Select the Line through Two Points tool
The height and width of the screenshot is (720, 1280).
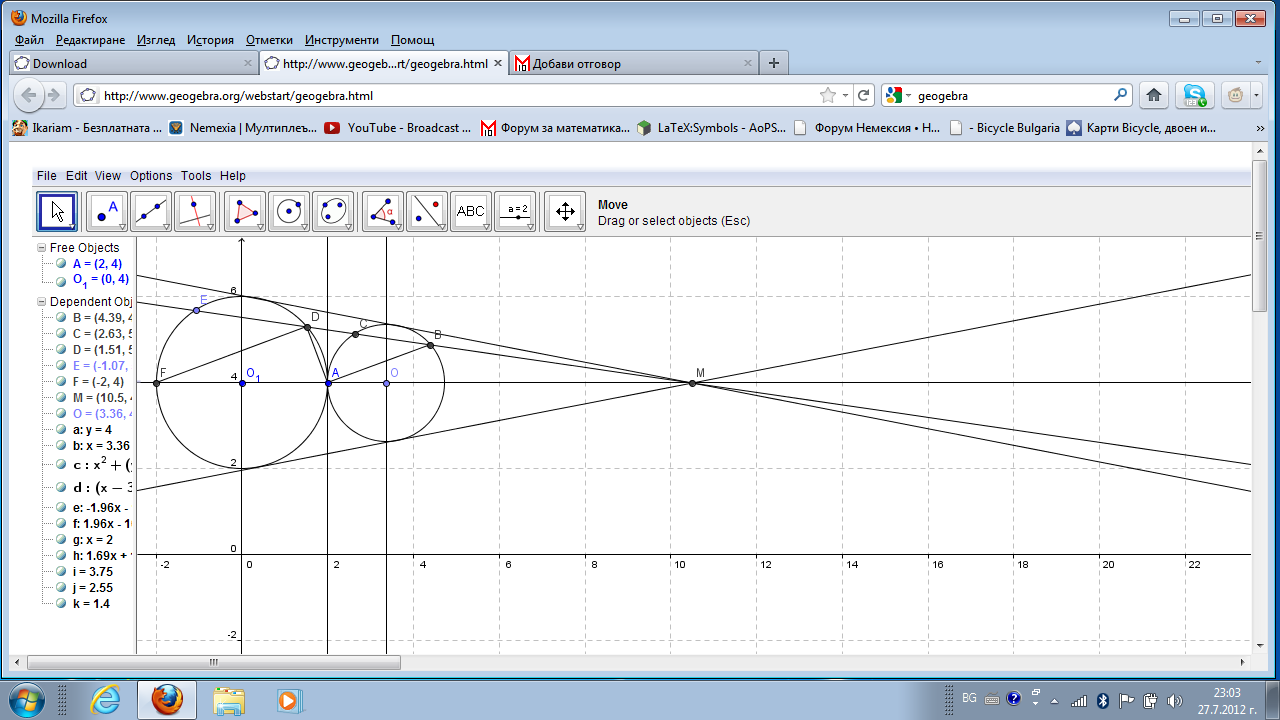(150, 211)
